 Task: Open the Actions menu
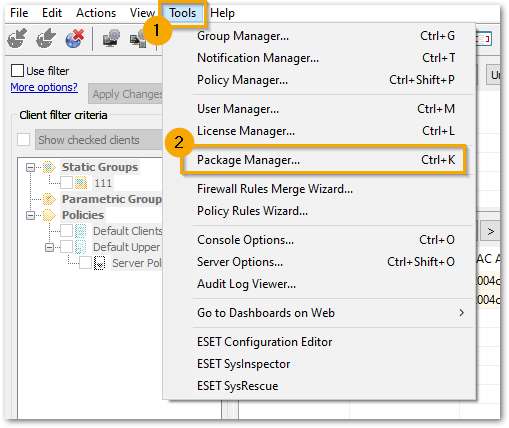tap(96, 13)
